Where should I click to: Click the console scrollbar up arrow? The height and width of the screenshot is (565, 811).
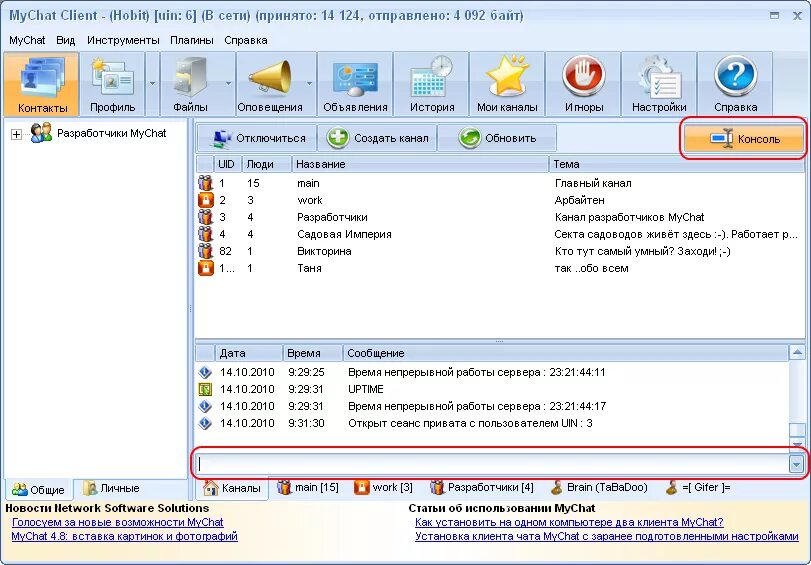click(797, 353)
